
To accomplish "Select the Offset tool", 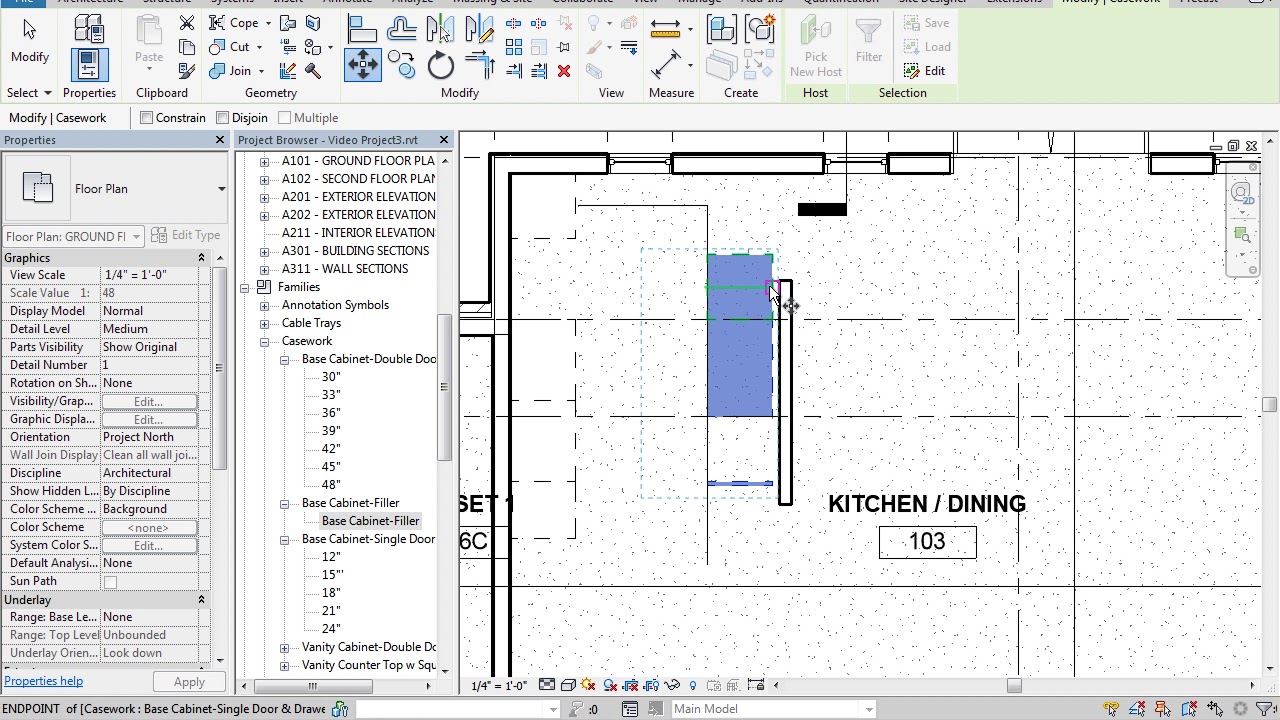I will point(402,29).
